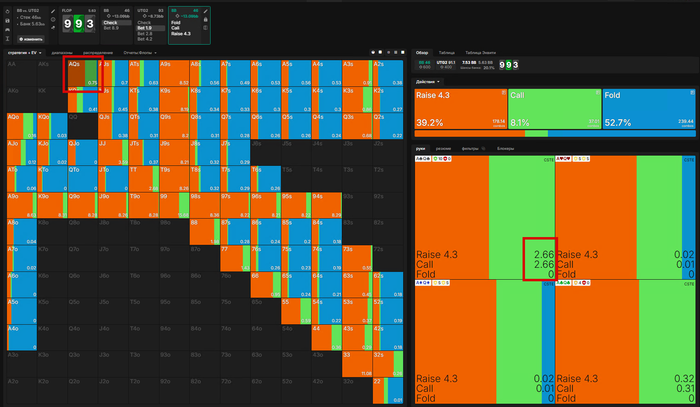Click the изменить button
The width and height of the screenshot is (700, 407).
click(x=31, y=39)
